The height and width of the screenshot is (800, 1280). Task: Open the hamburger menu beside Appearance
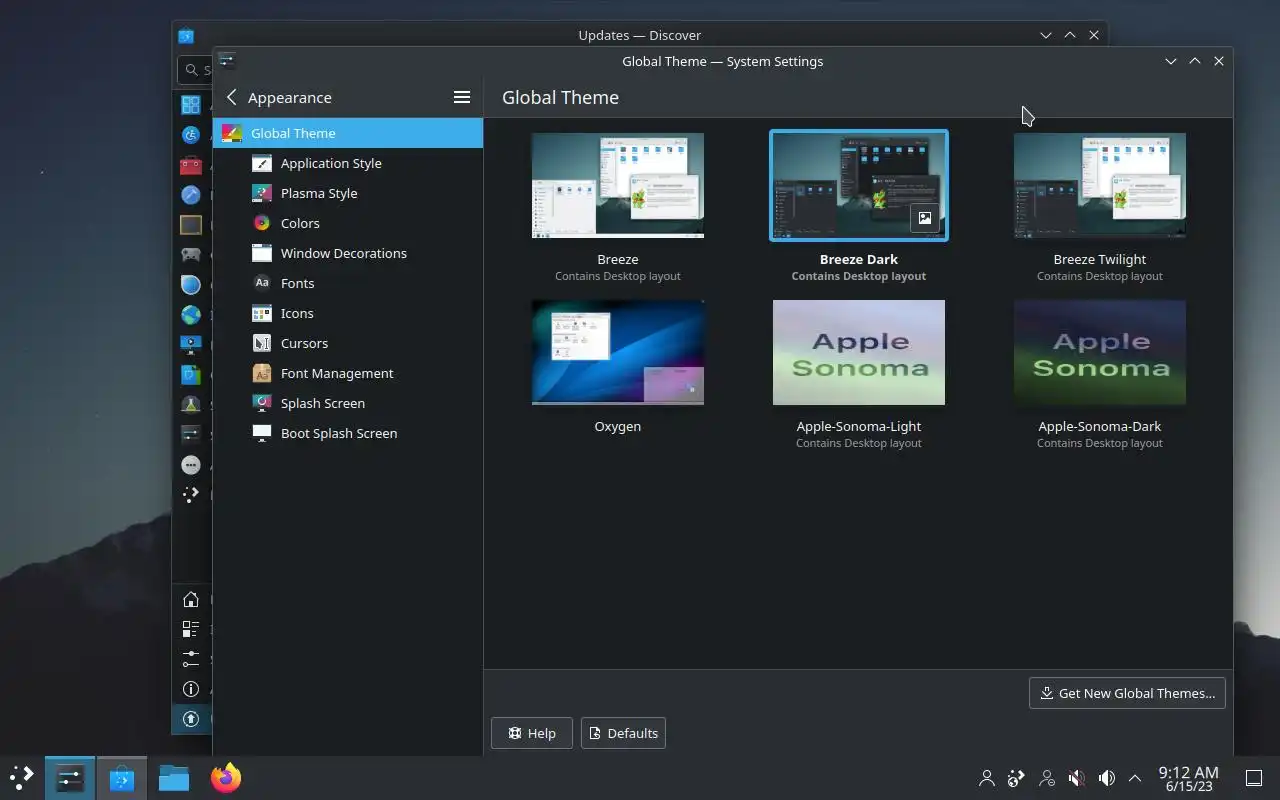tap(462, 97)
